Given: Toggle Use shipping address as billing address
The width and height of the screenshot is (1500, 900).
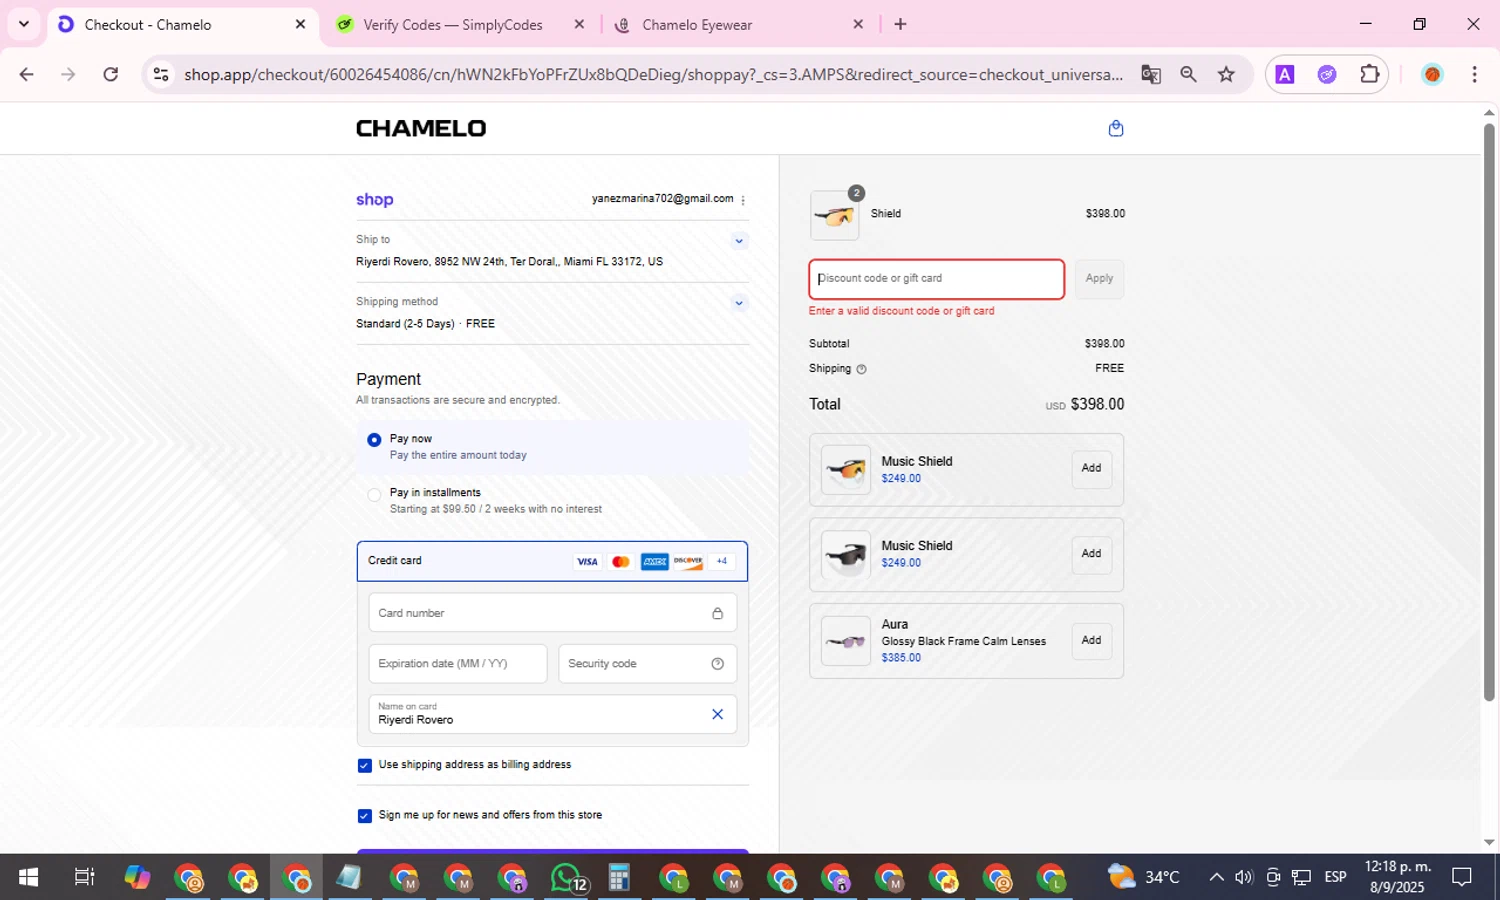Looking at the screenshot, I should (x=364, y=766).
